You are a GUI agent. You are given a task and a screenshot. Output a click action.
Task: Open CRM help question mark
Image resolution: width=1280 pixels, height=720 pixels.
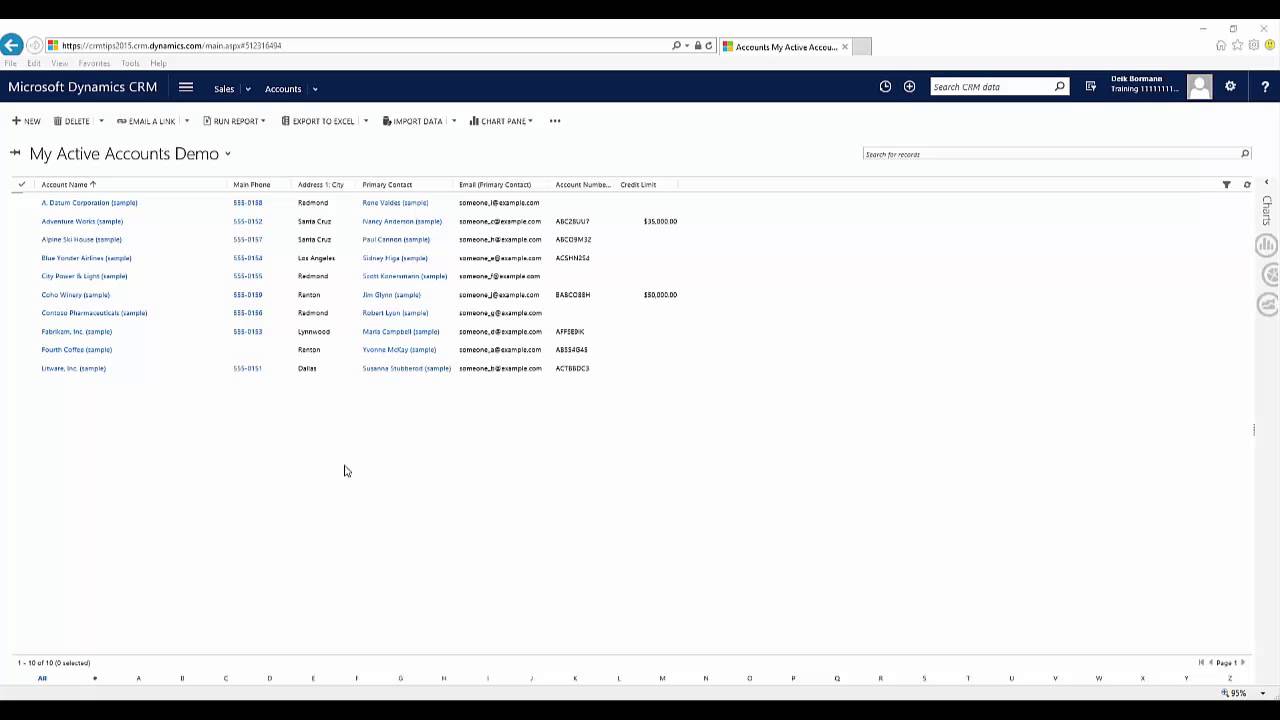tap(1265, 87)
